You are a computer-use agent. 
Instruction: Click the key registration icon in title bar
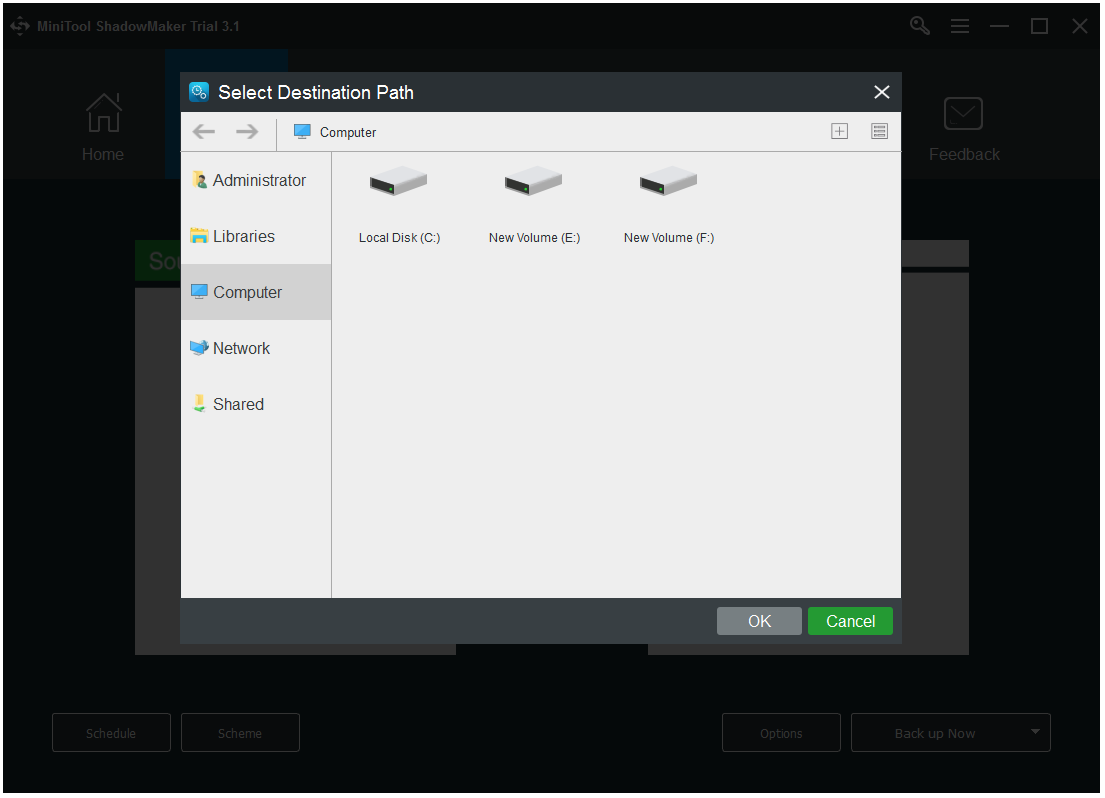coord(920,26)
